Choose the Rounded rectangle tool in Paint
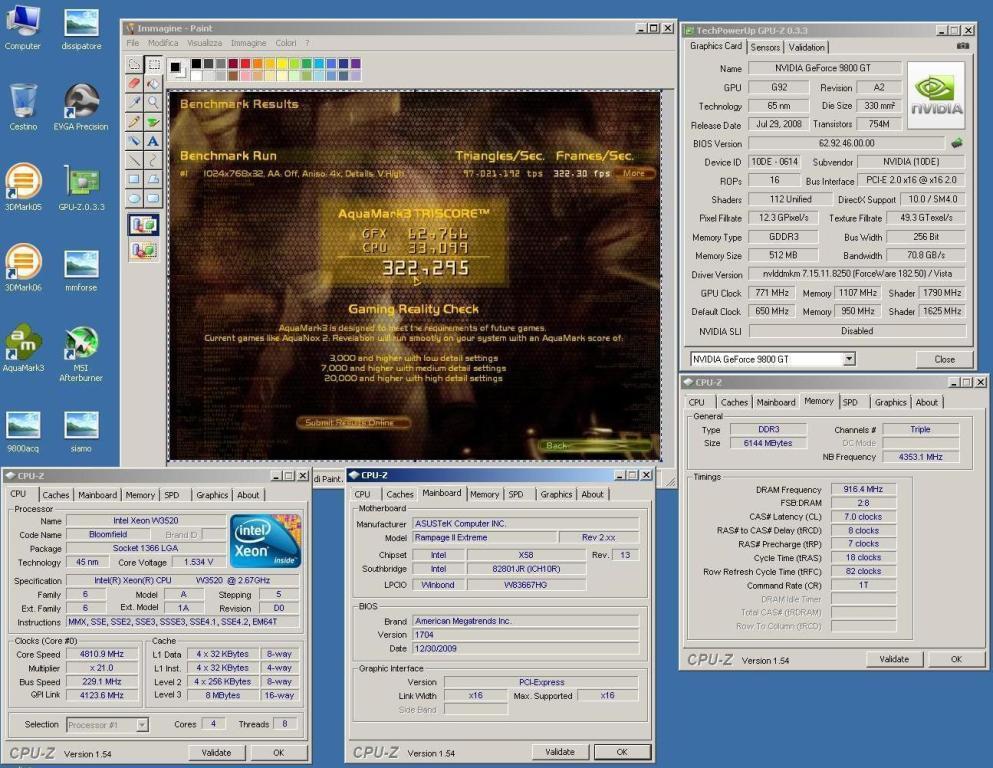 point(153,198)
